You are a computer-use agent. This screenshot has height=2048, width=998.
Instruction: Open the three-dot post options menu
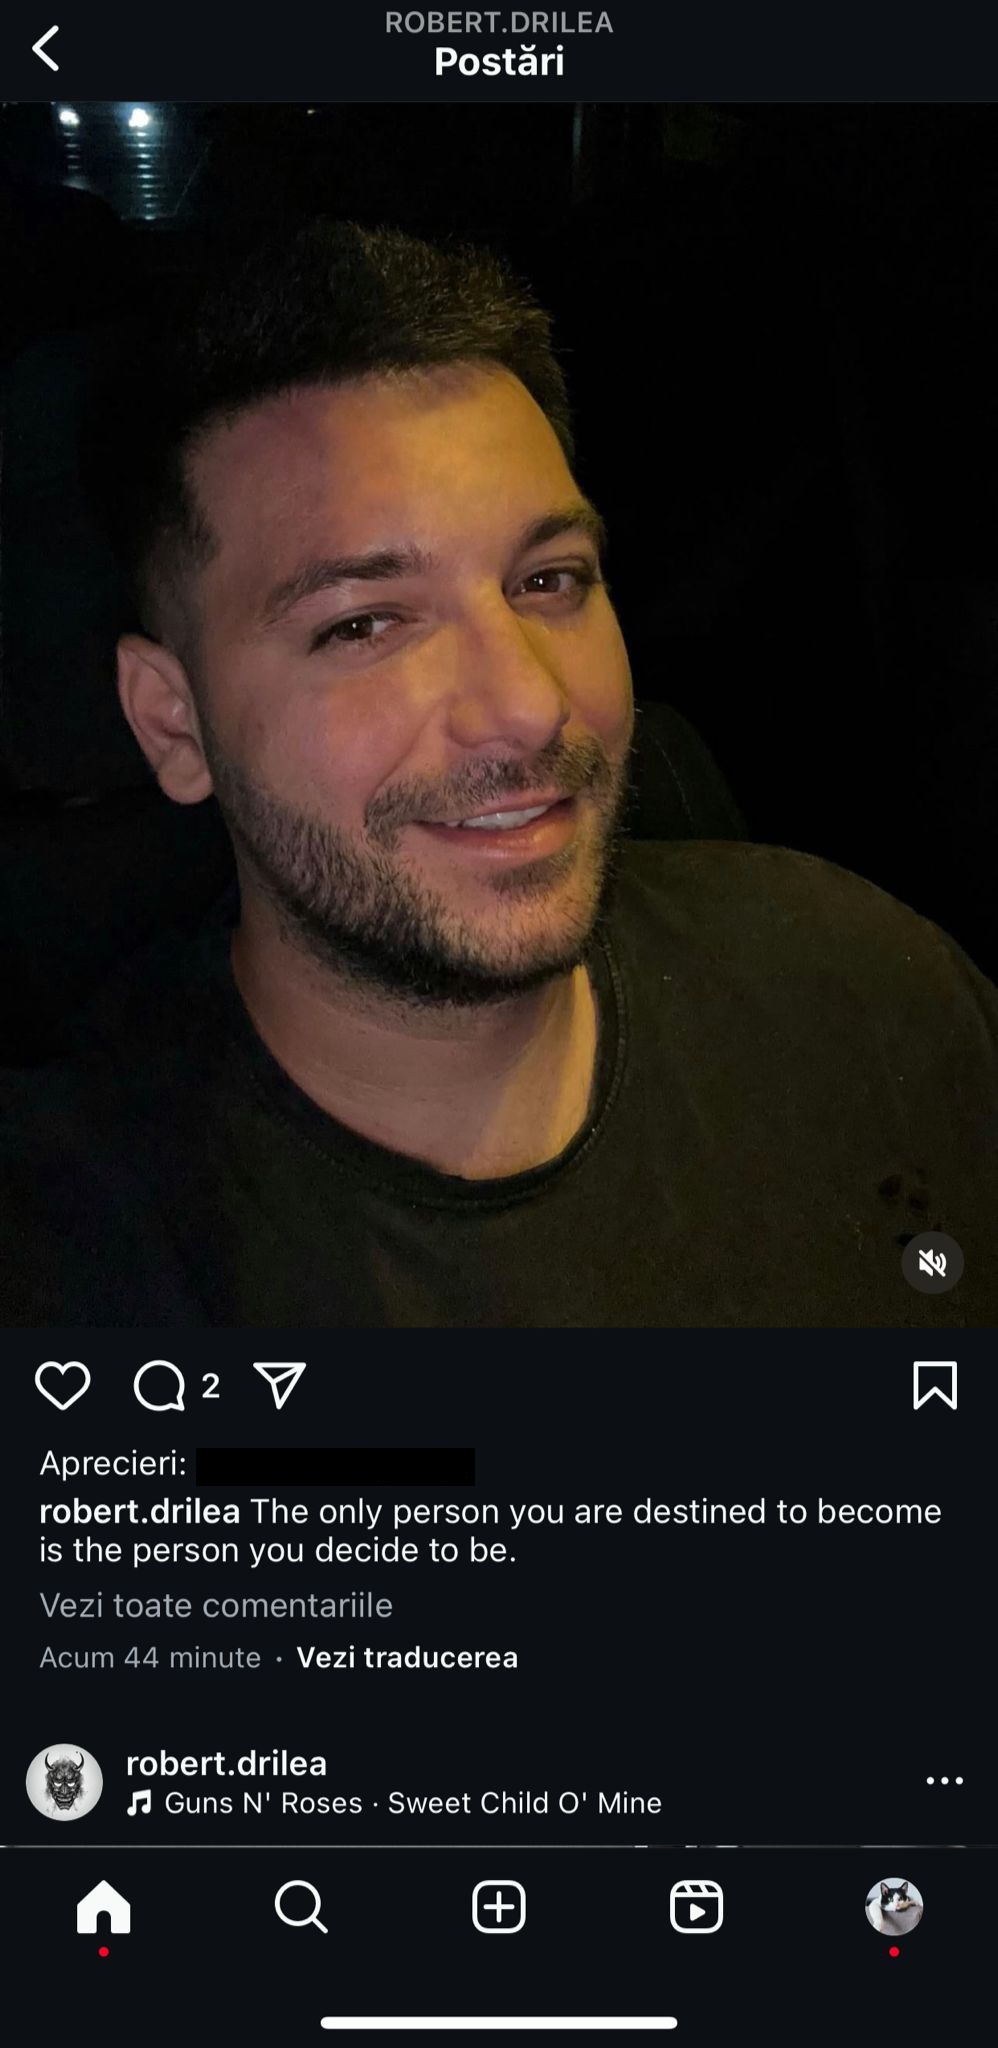pos(945,1781)
